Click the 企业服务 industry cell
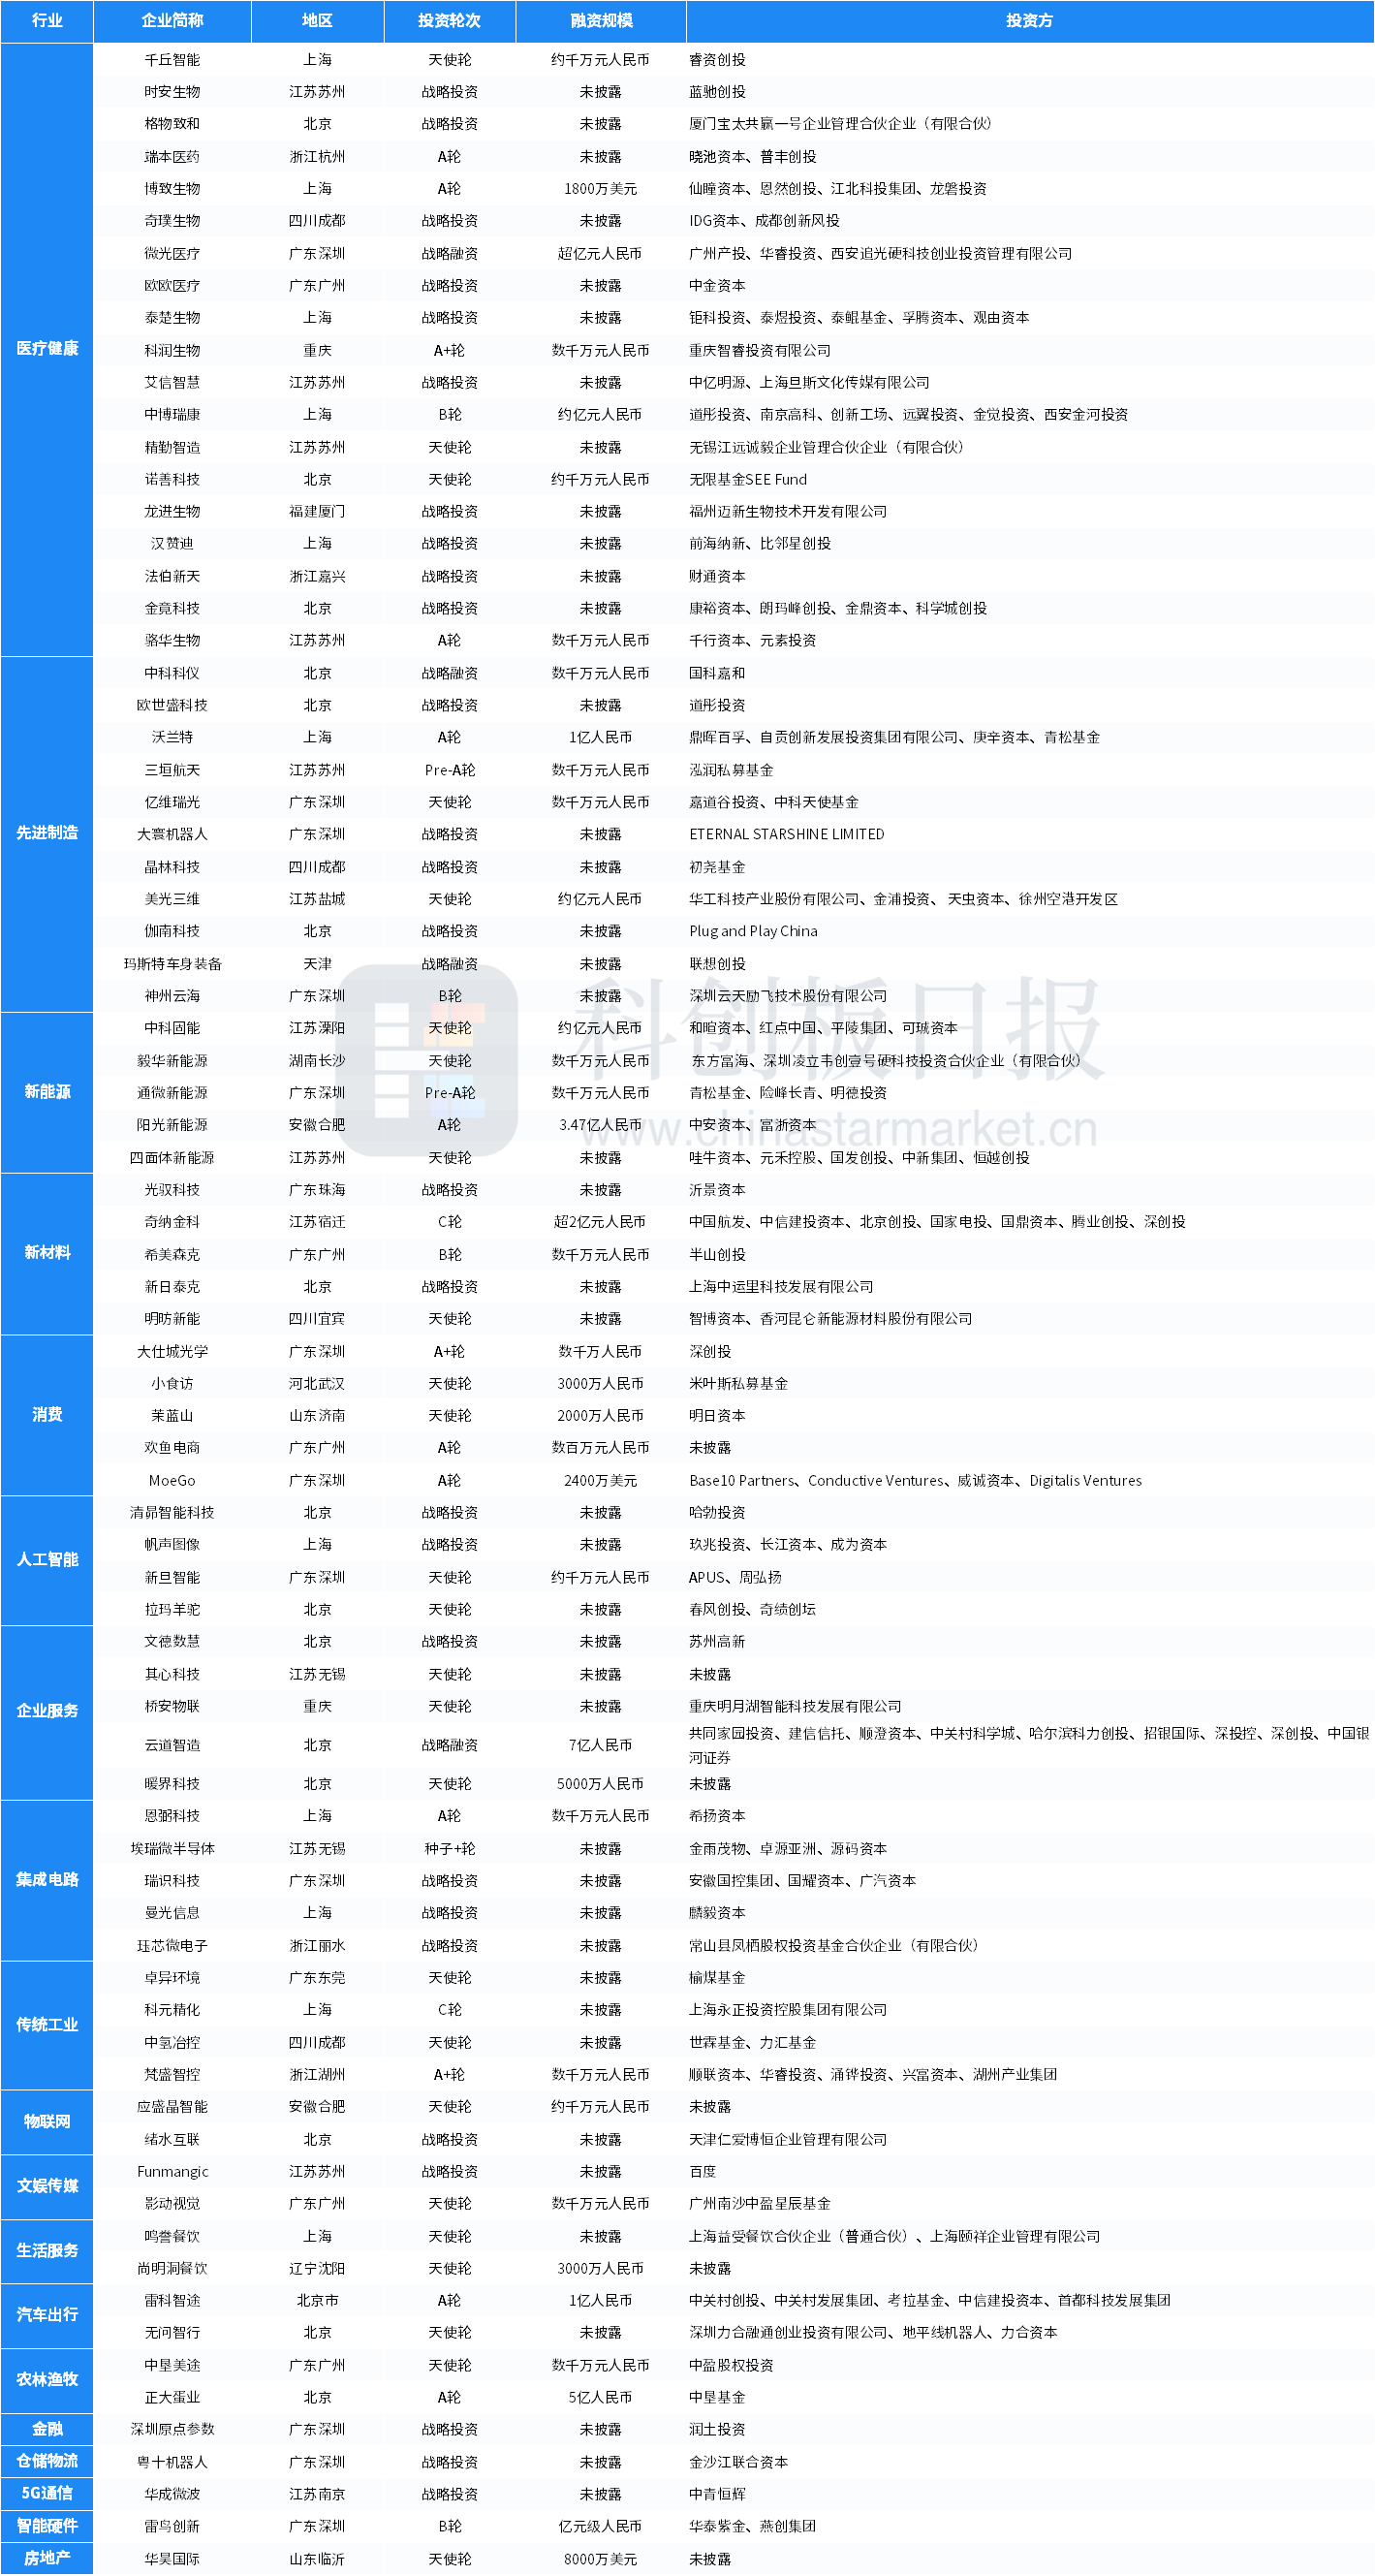This screenshot has width=1375, height=2576. pyautogui.click(x=47, y=1711)
